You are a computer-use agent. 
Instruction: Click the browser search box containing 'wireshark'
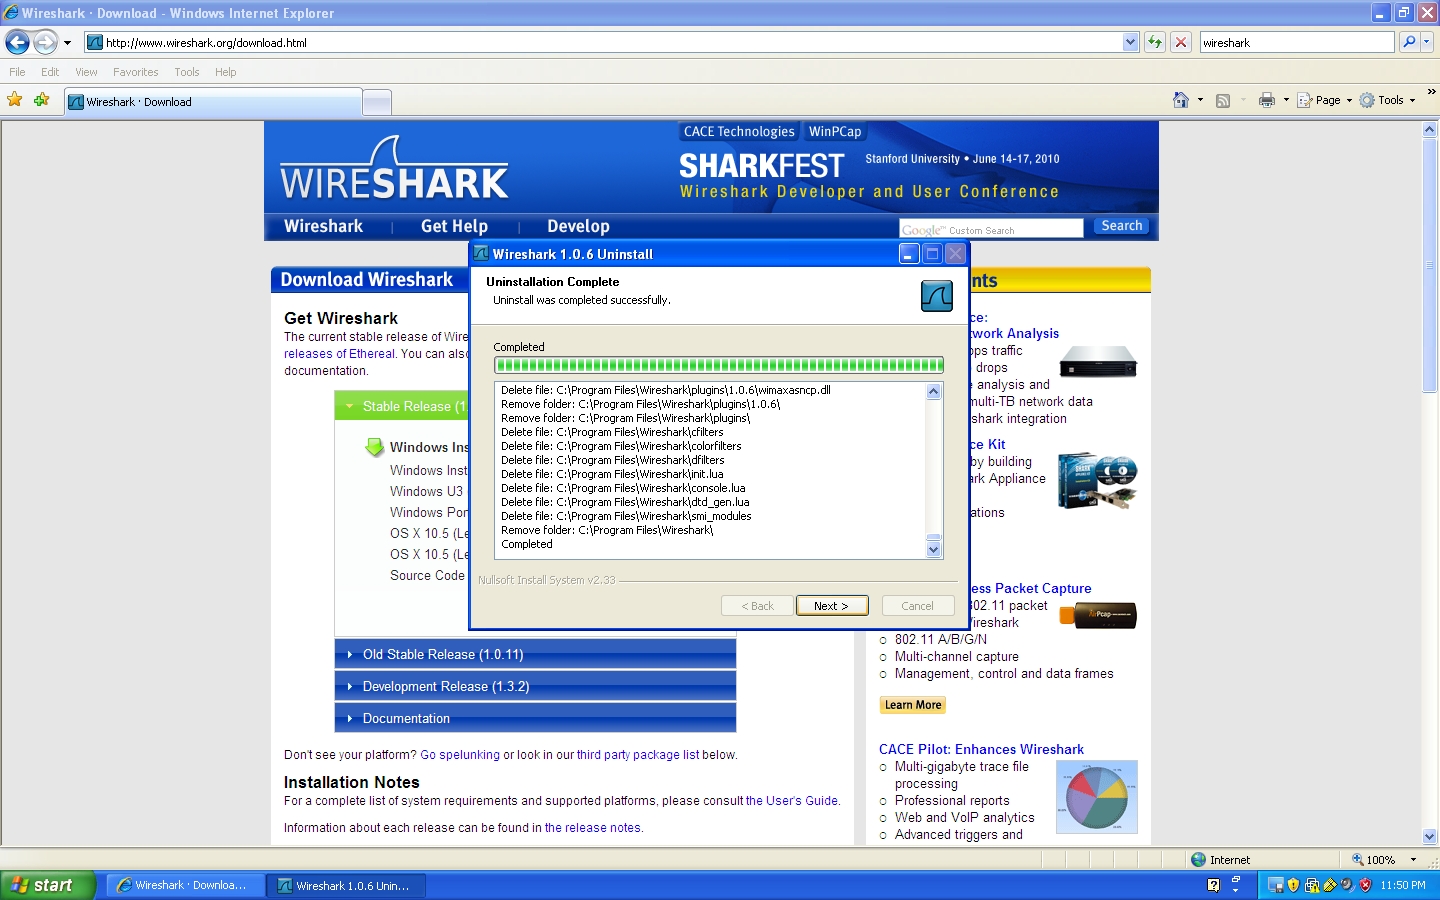[1297, 42]
